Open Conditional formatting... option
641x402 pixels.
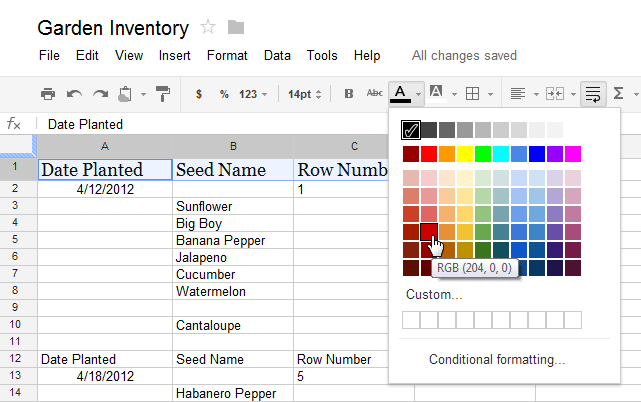497,359
